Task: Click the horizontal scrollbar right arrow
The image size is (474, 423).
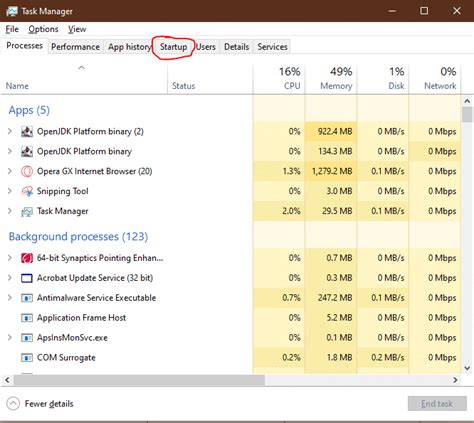Action: 455,380
